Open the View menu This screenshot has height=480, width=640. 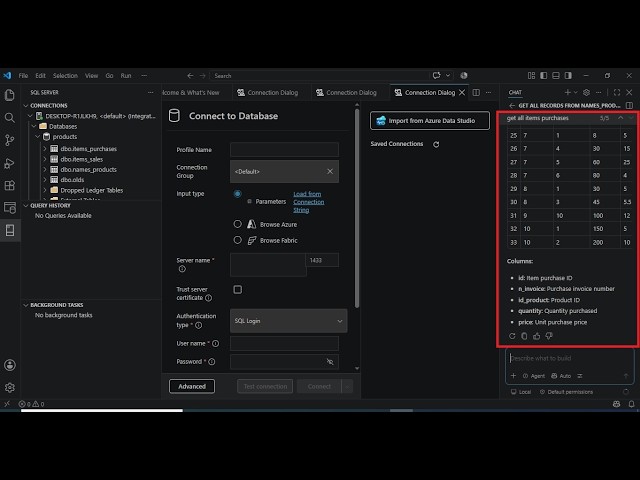tap(91, 76)
